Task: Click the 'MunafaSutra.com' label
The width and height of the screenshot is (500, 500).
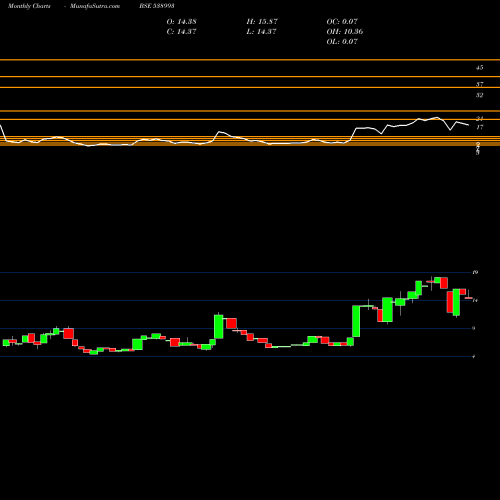Action: [x=95, y=6]
